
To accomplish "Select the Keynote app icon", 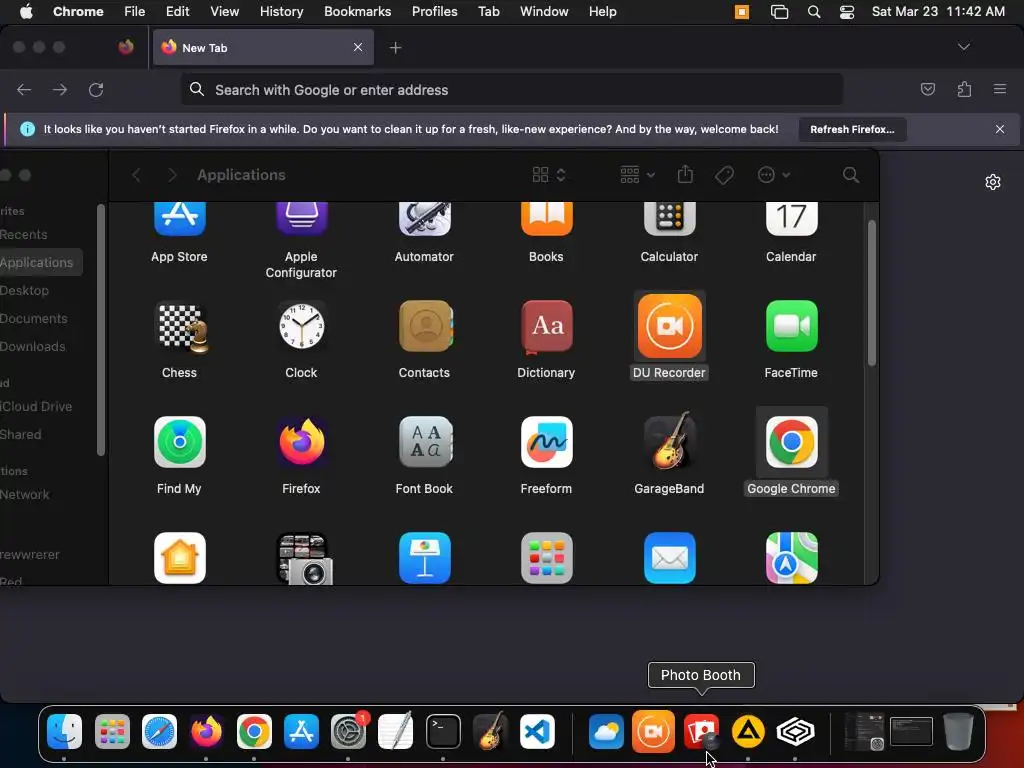I will (424, 558).
